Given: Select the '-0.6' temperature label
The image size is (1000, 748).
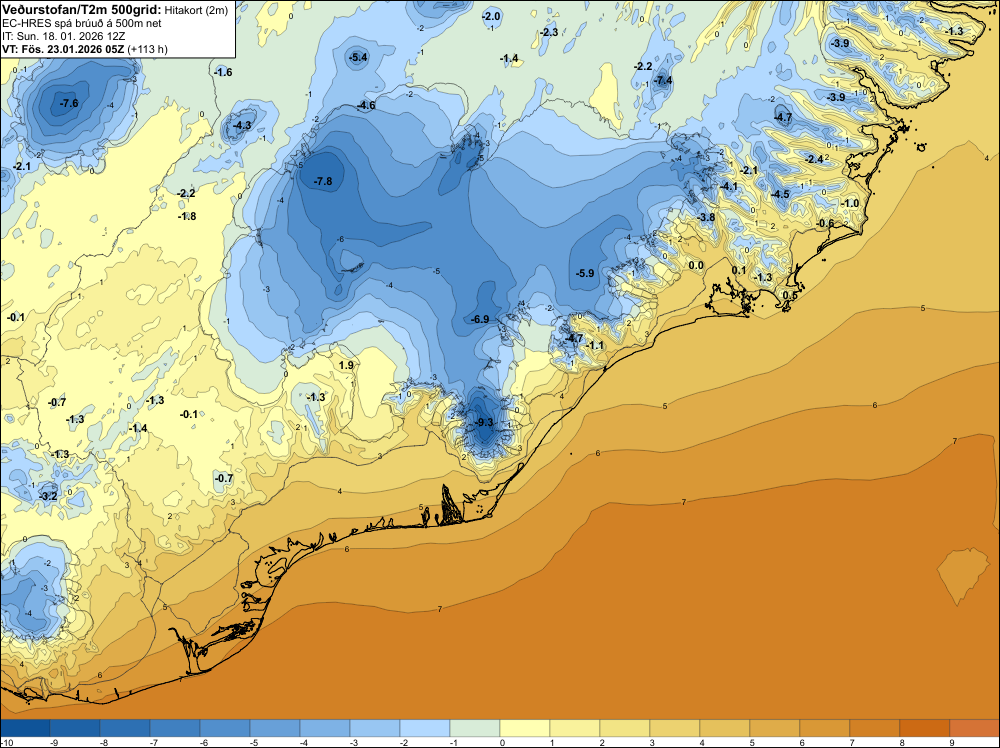Looking at the screenshot, I should pyautogui.click(x=825, y=223).
